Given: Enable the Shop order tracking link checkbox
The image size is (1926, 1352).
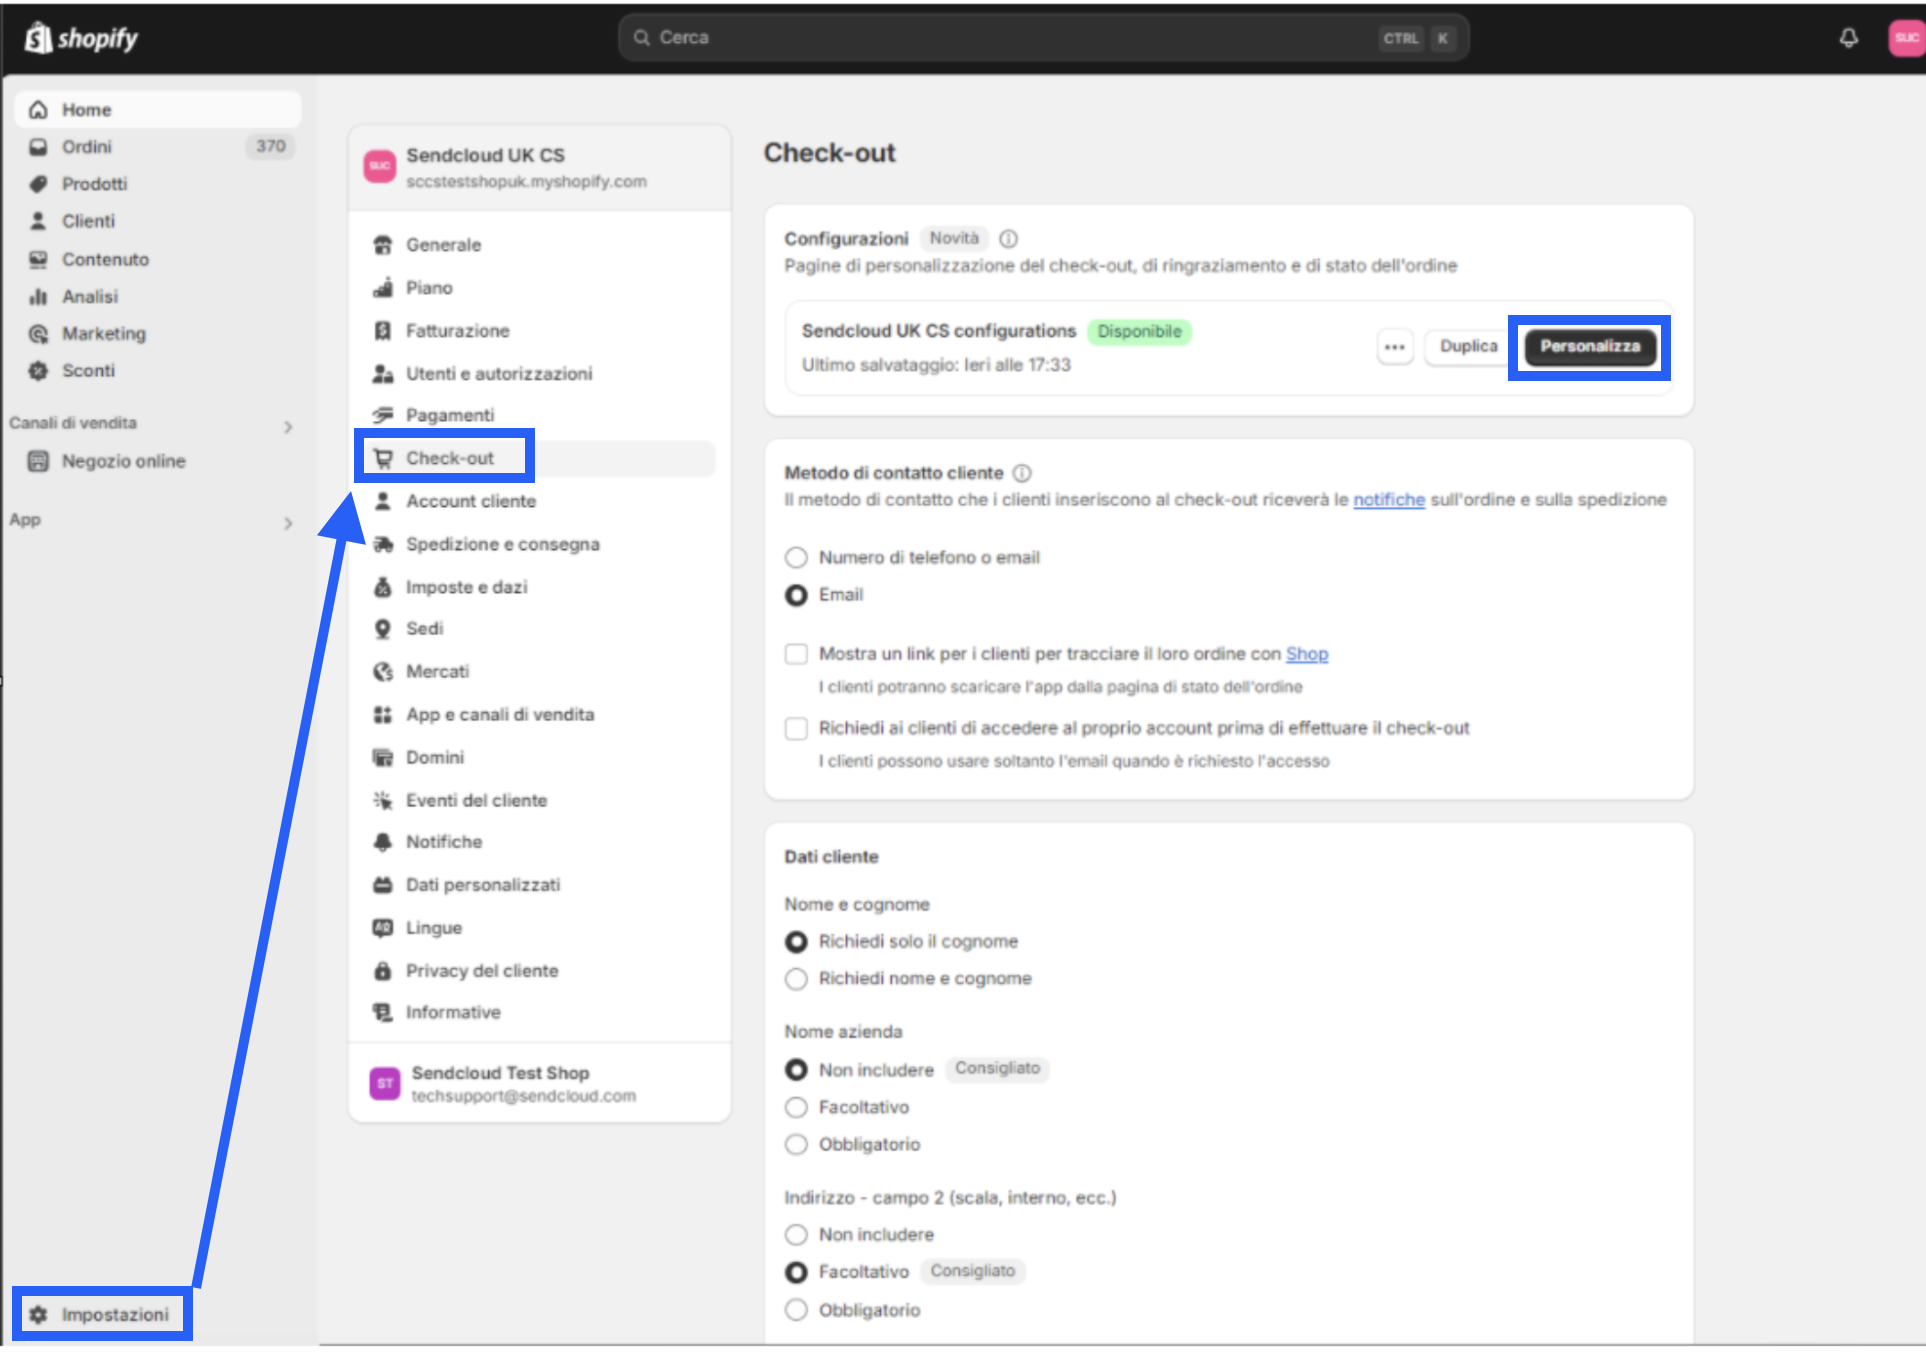Looking at the screenshot, I should click(796, 654).
